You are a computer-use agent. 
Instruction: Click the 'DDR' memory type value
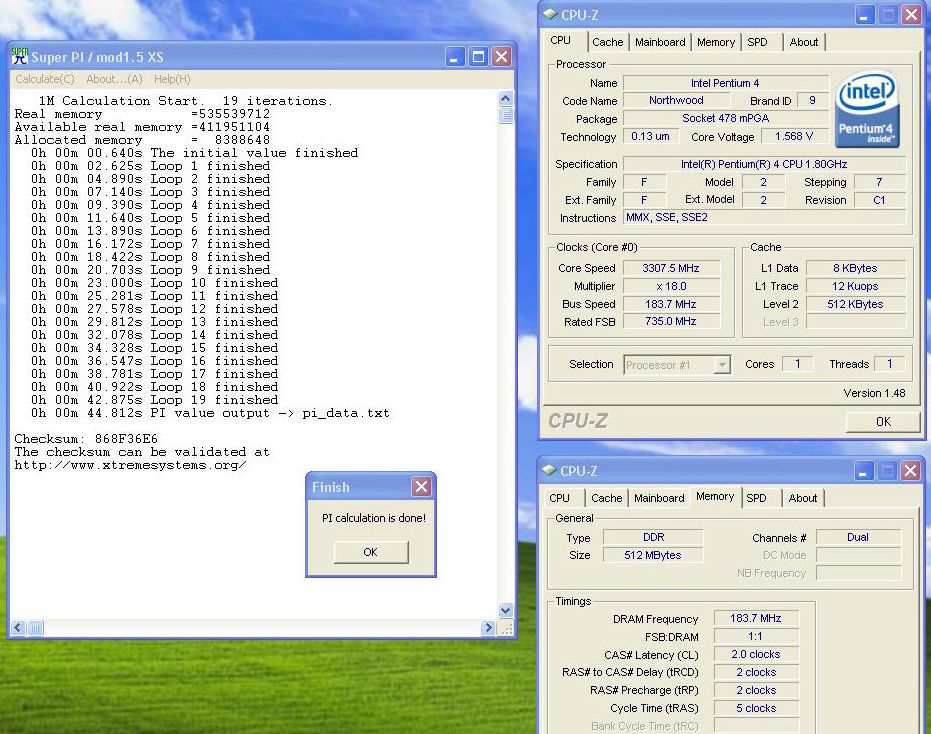(653, 537)
